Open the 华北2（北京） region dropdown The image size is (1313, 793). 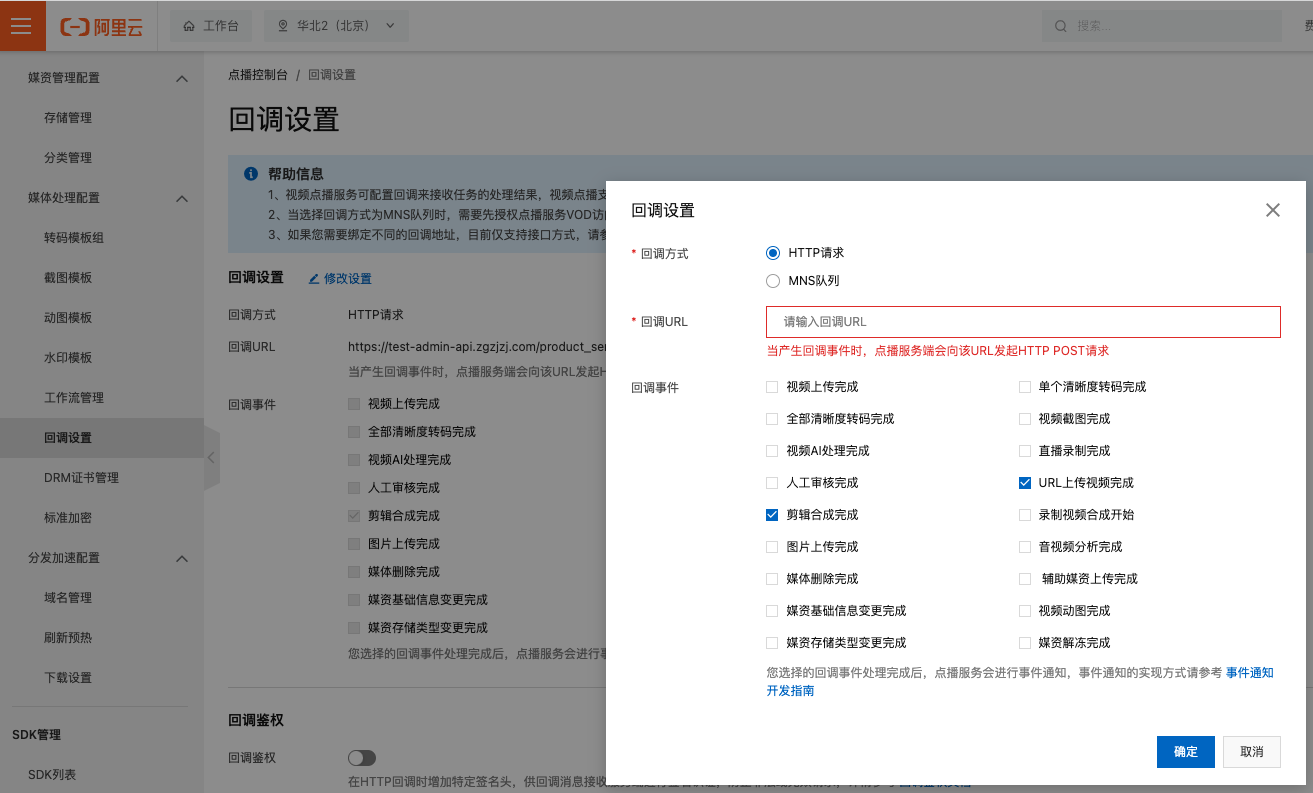(336, 26)
